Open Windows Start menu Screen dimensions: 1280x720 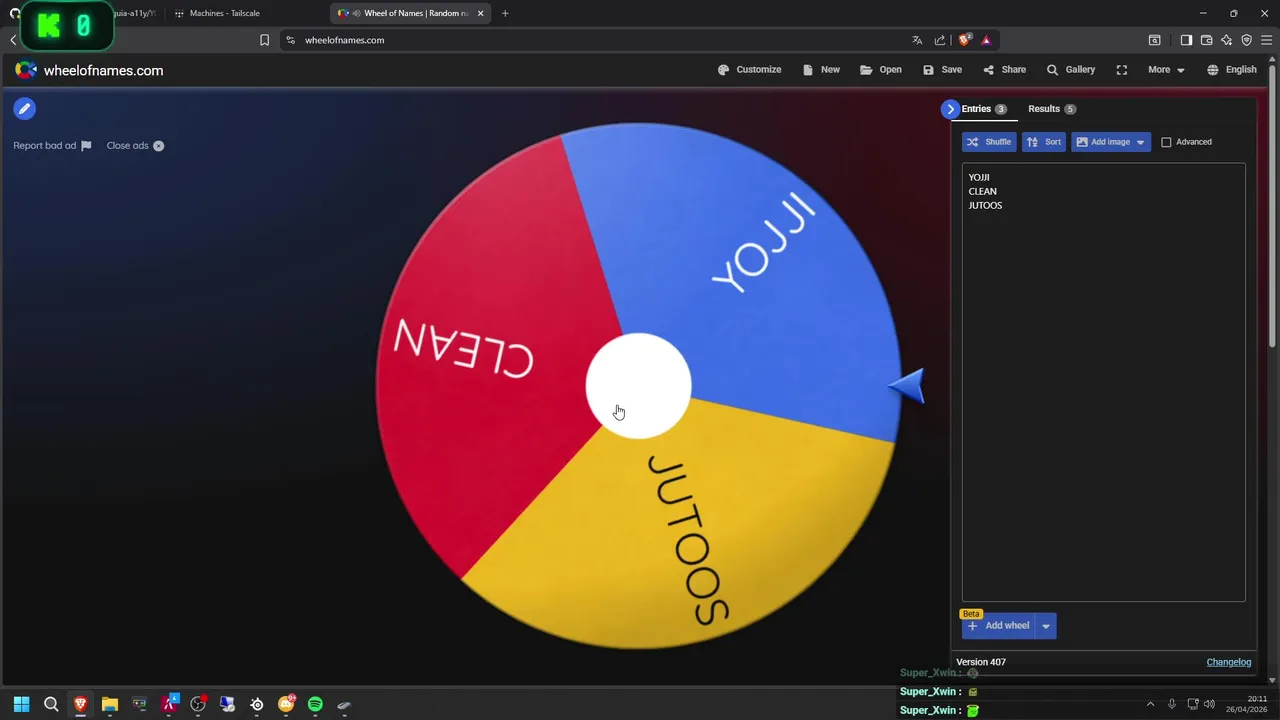(x=21, y=705)
